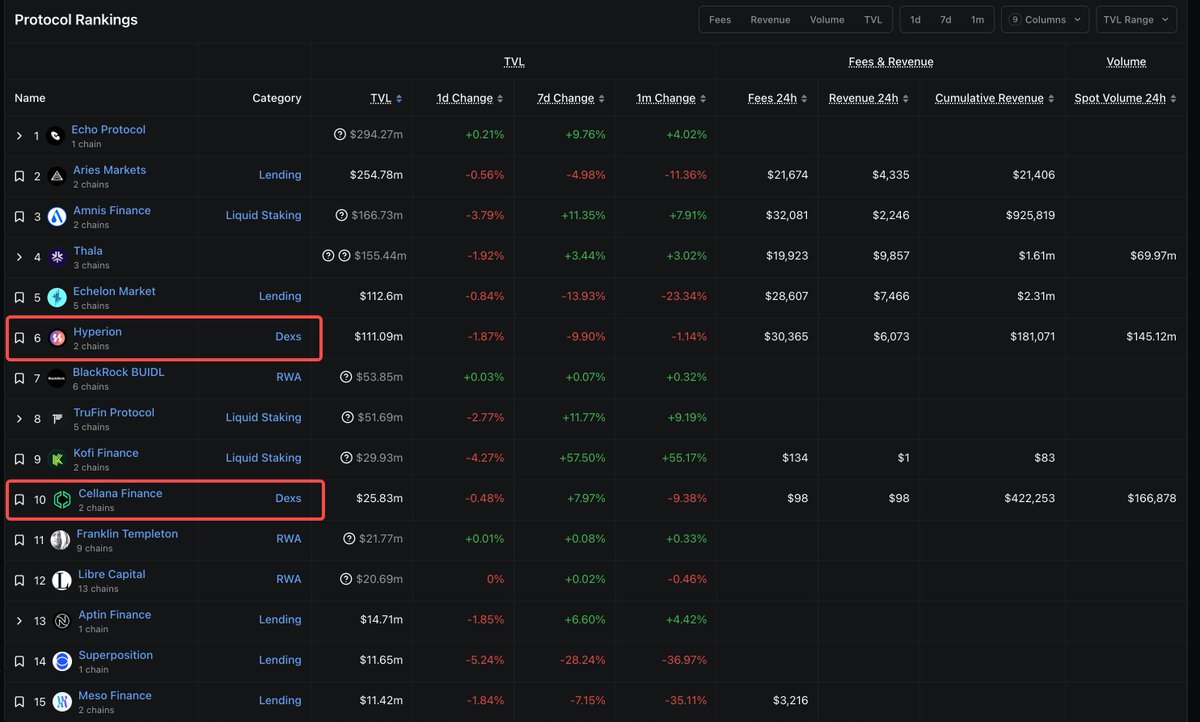Open Hyperion protocol link
The image size is (1200, 722).
point(97,331)
